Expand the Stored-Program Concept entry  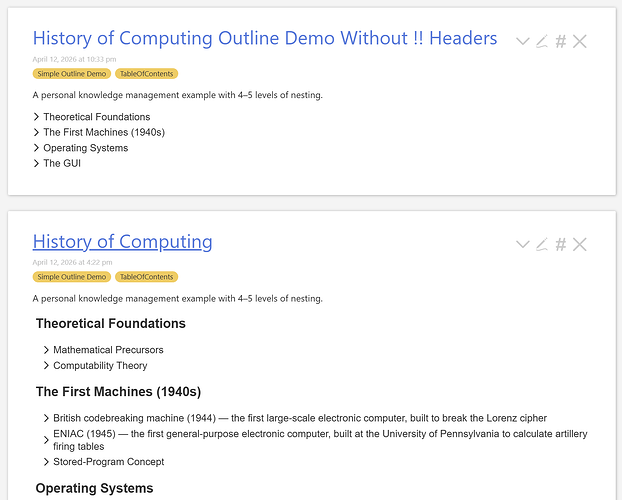point(47,462)
